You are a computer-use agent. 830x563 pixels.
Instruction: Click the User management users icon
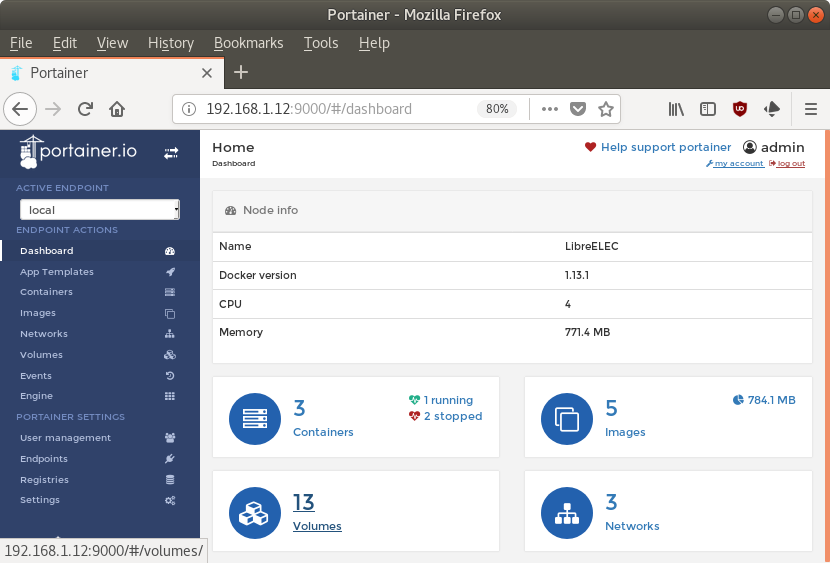170,438
